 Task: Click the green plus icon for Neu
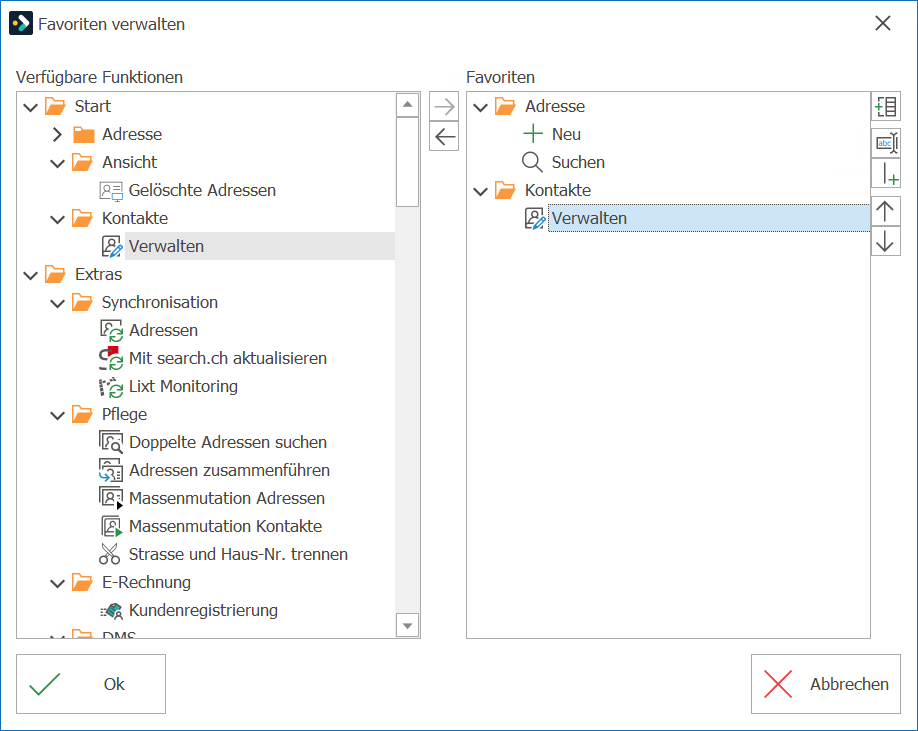coord(533,134)
